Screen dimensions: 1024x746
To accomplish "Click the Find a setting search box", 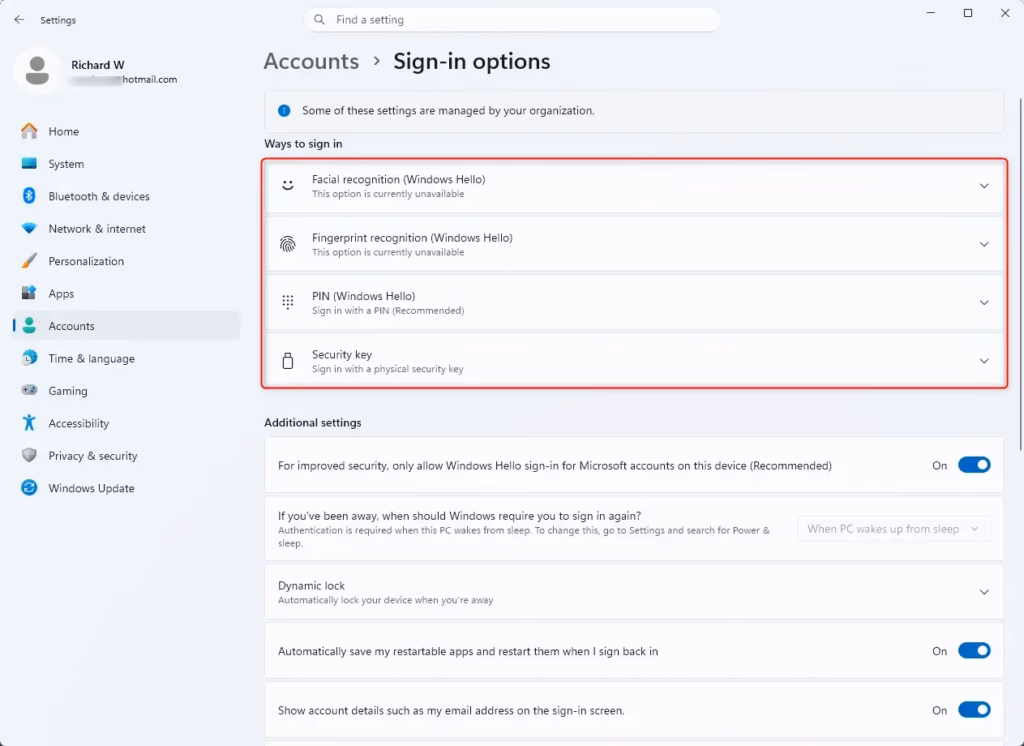I will pyautogui.click(x=512, y=20).
